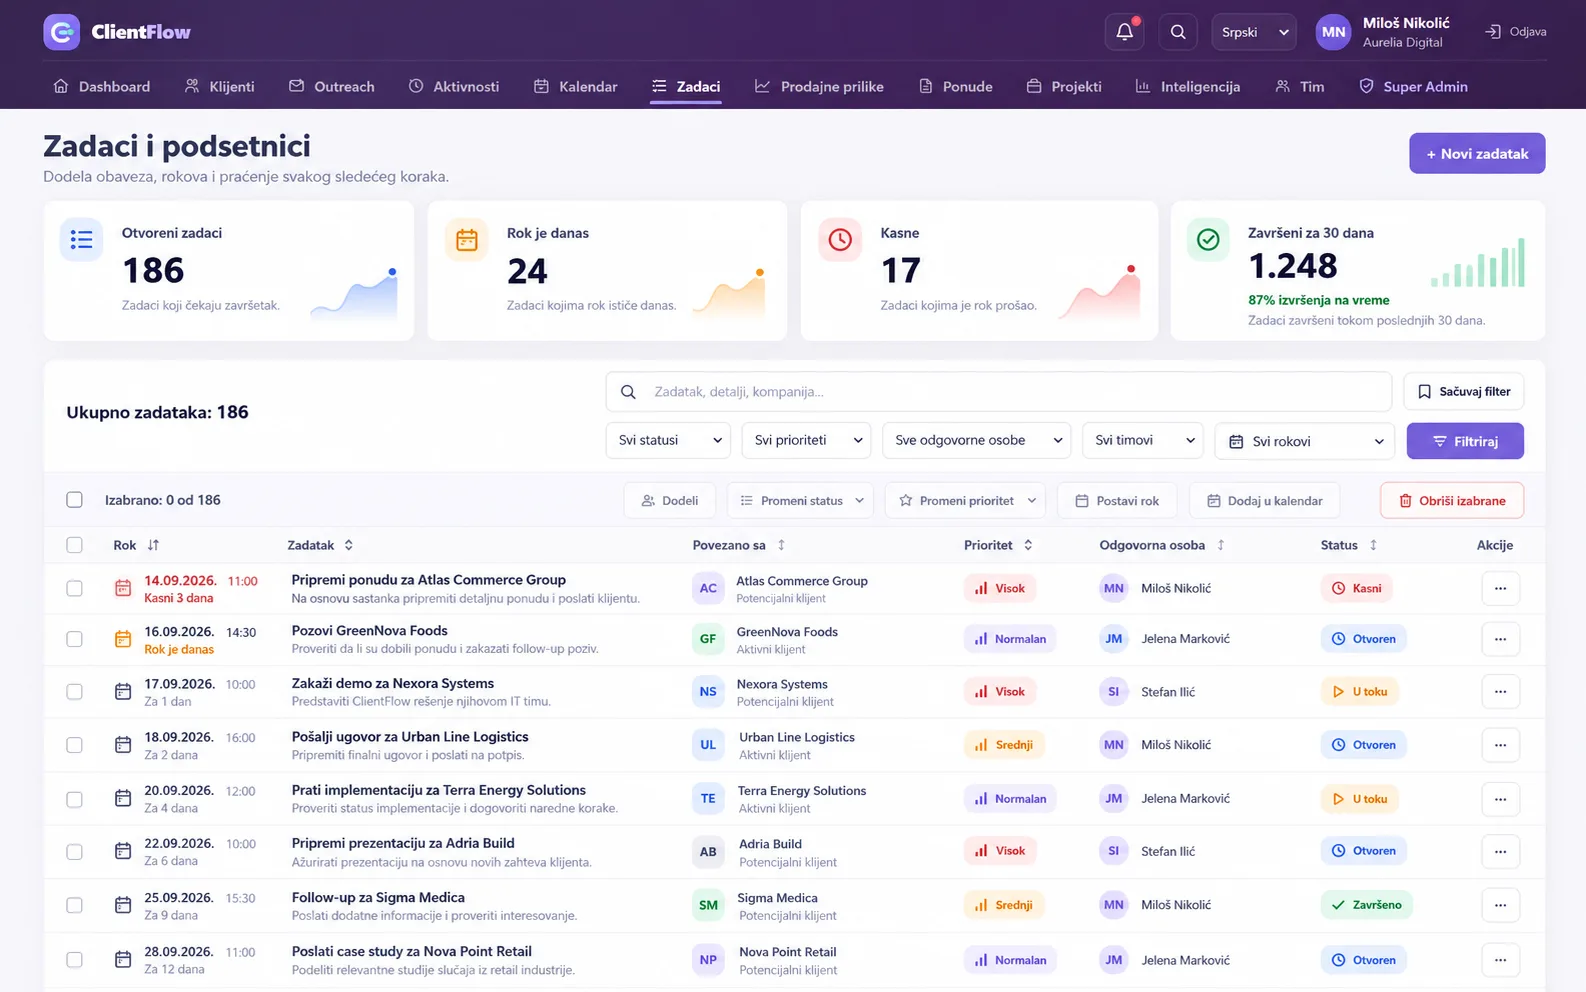Open the Sve odgovorne osobe dropdown

point(977,440)
